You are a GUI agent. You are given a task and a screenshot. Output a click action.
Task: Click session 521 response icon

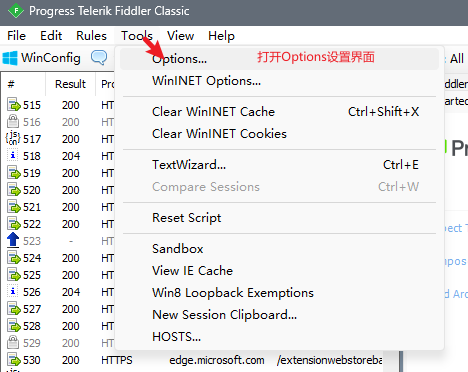point(14,206)
